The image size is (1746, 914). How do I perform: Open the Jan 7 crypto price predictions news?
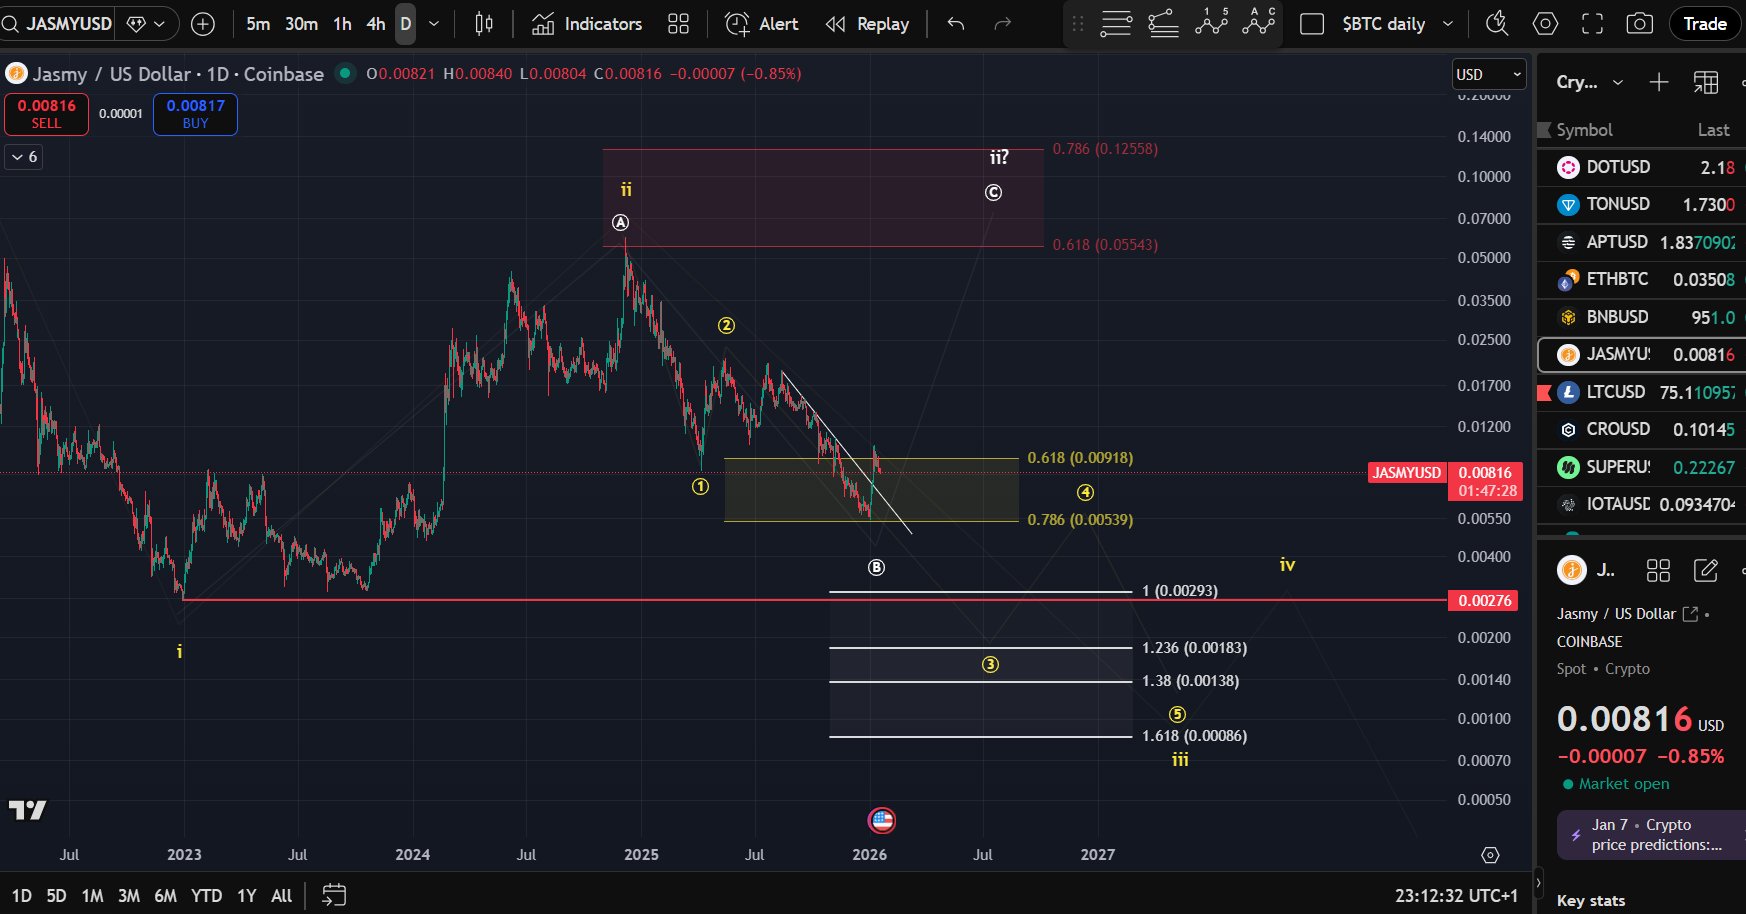[1653, 835]
